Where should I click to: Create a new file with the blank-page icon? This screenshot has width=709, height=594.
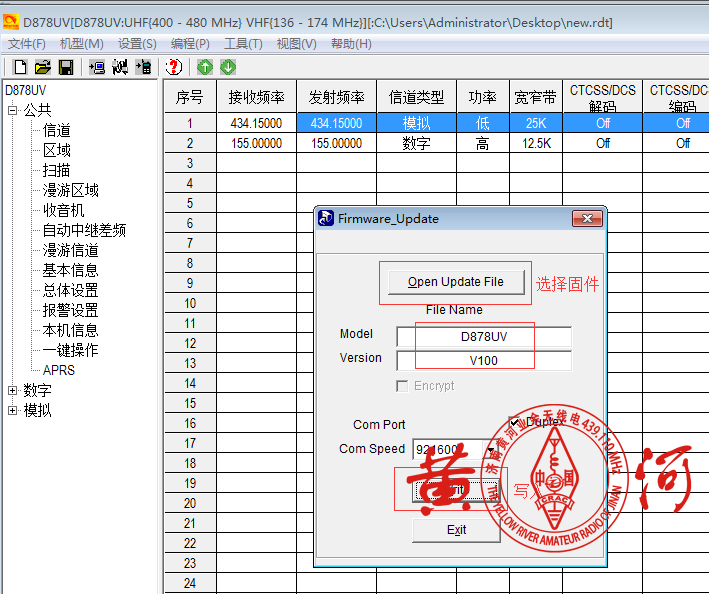pyautogui.click(x=20, y=67)
